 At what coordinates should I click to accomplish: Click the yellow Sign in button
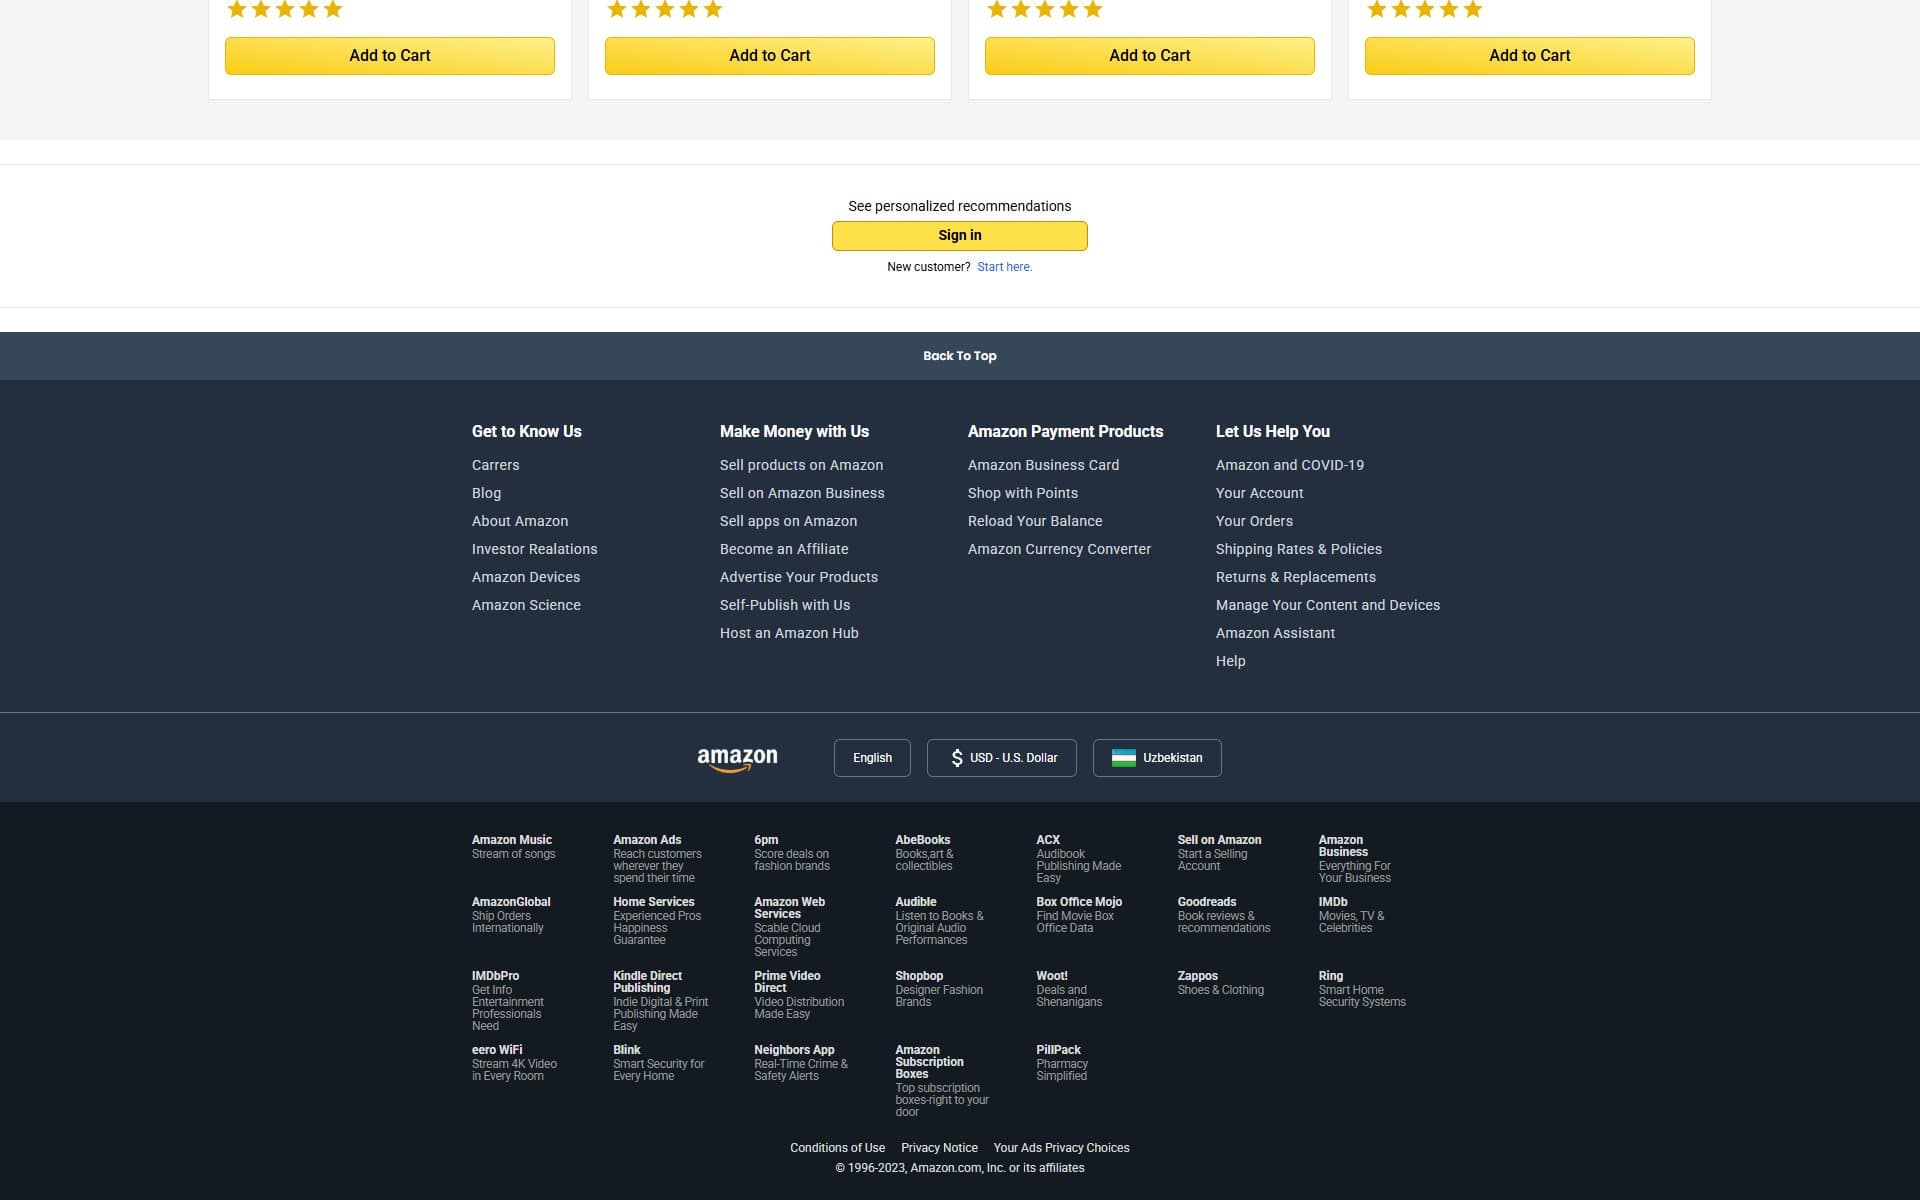coord(959,235)
